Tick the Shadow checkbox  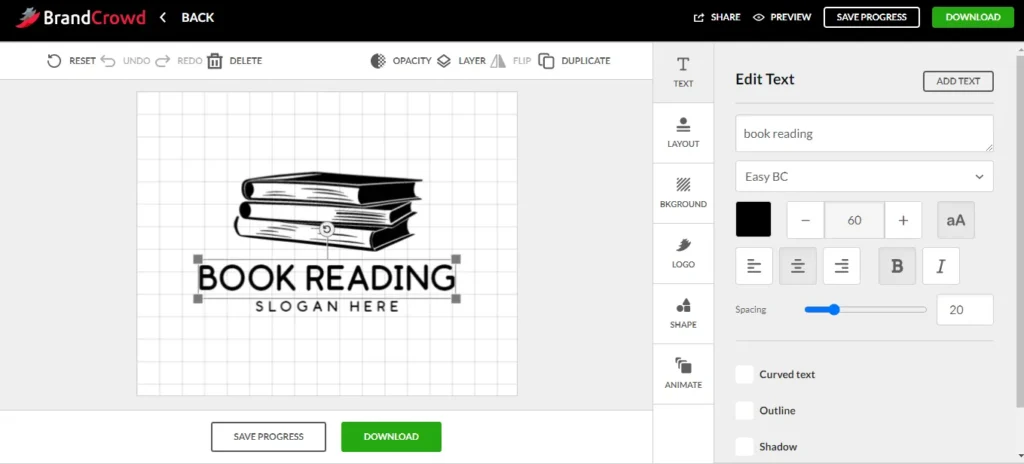point(744,447)
